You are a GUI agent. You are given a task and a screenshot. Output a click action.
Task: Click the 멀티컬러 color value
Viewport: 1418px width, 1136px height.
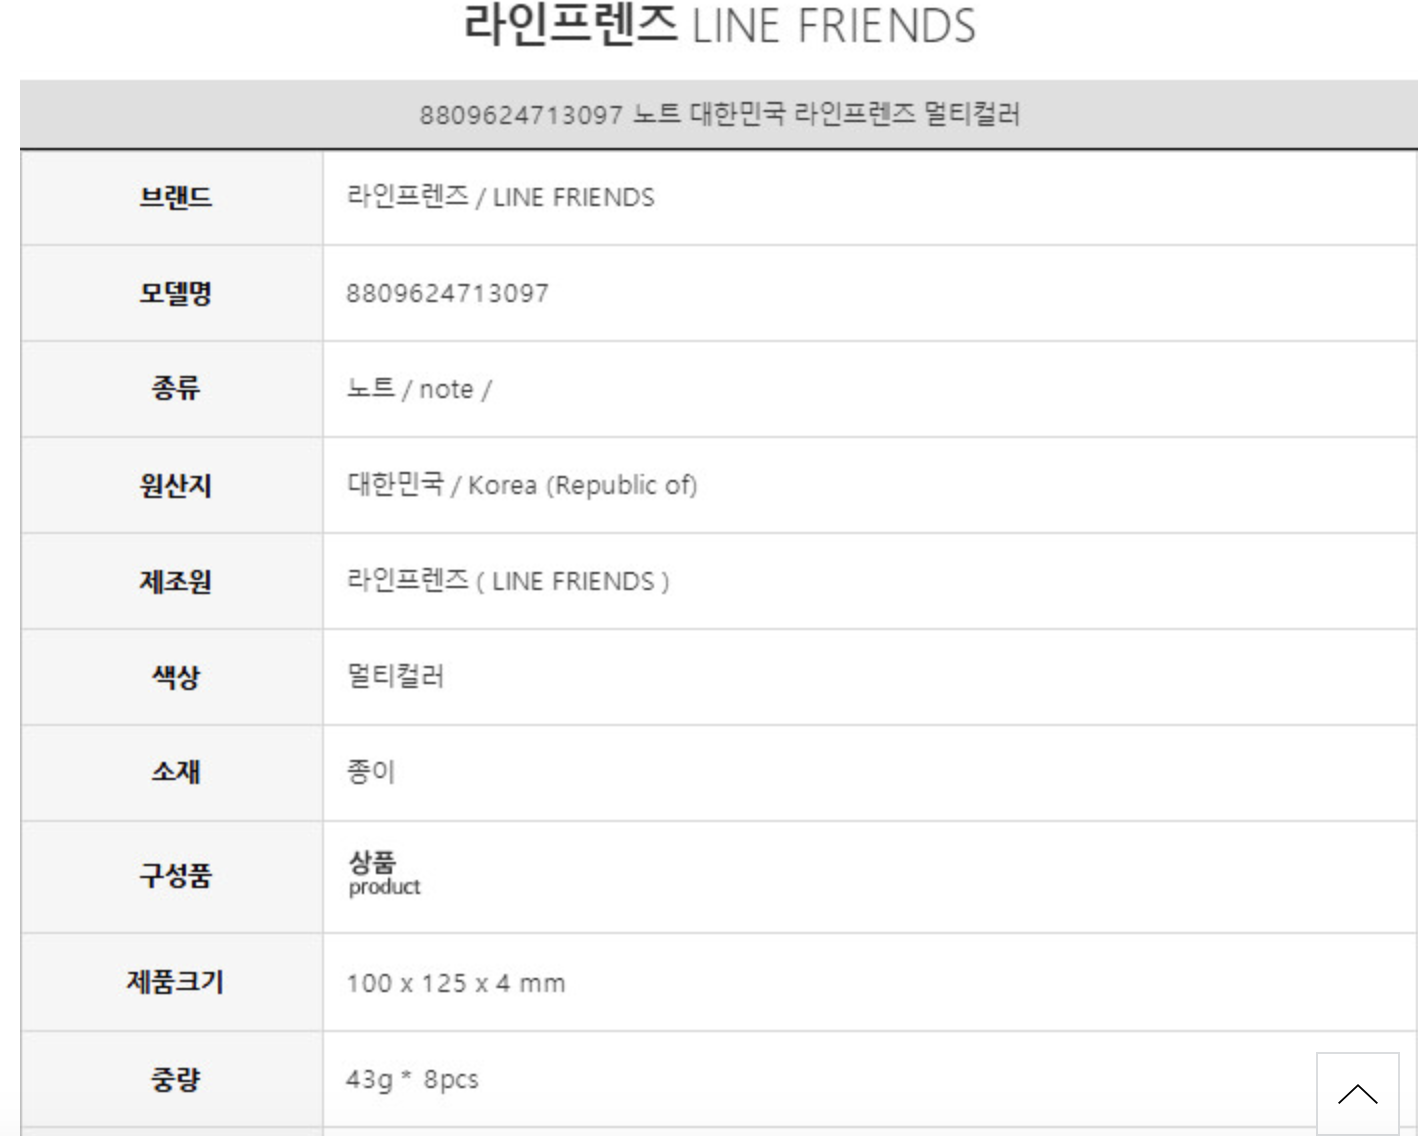(395, 677)
